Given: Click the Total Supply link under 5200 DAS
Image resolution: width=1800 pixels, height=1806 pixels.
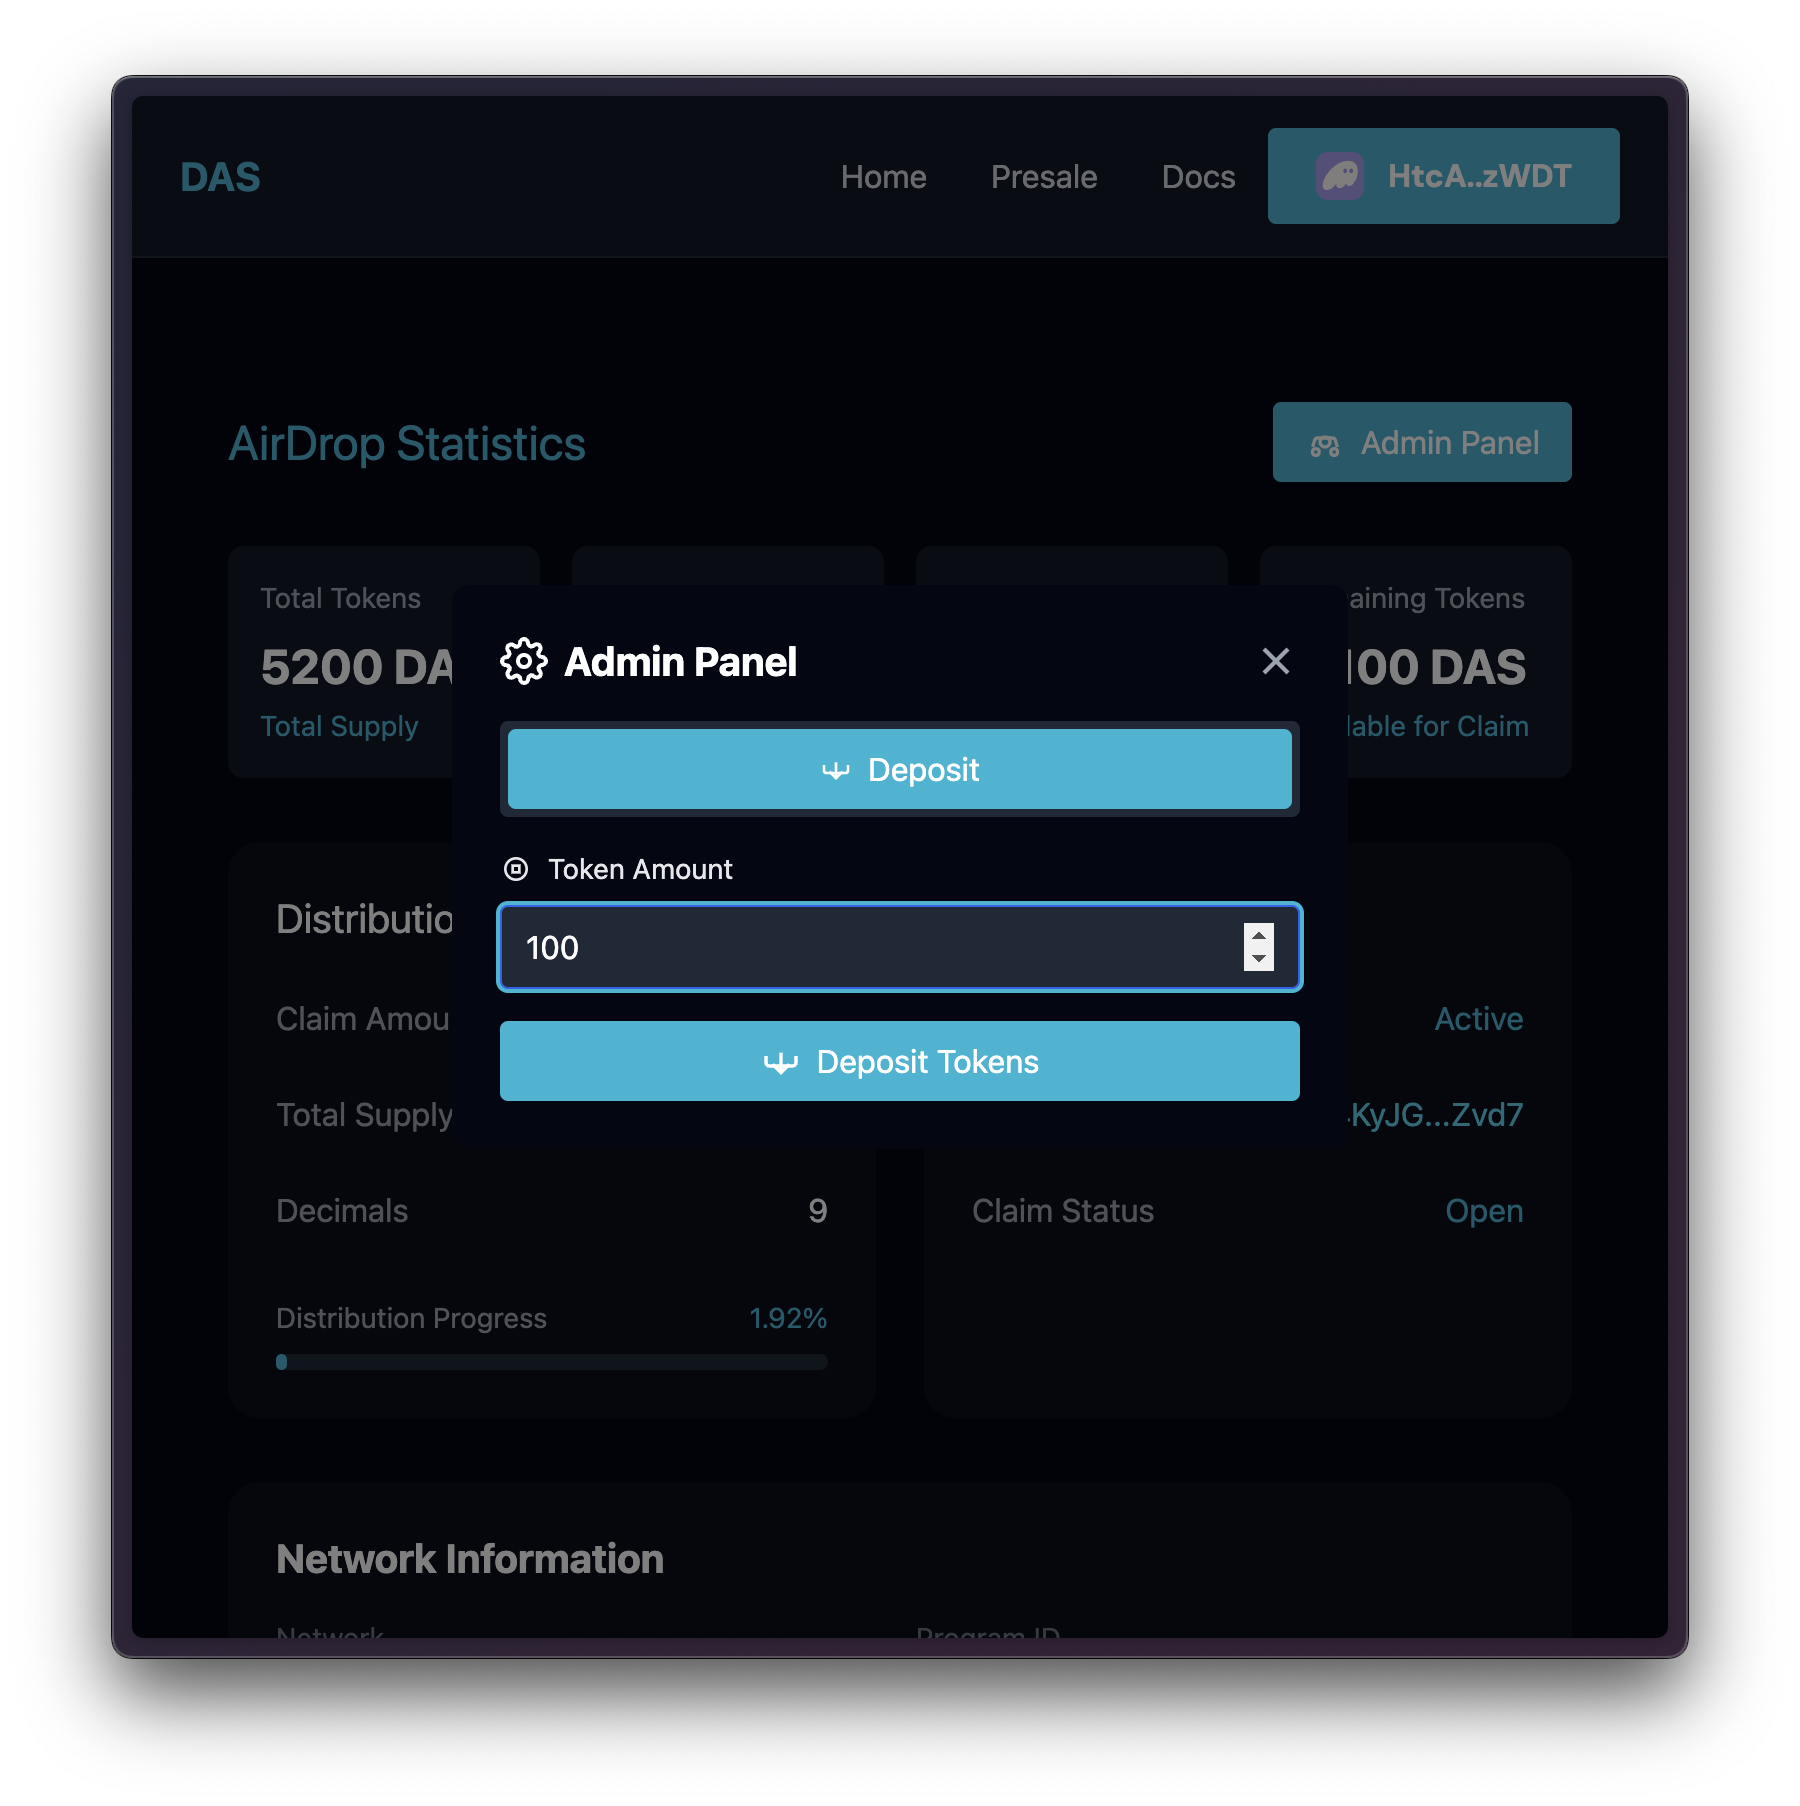Looking at the screenshot, I should pos(339,726).
